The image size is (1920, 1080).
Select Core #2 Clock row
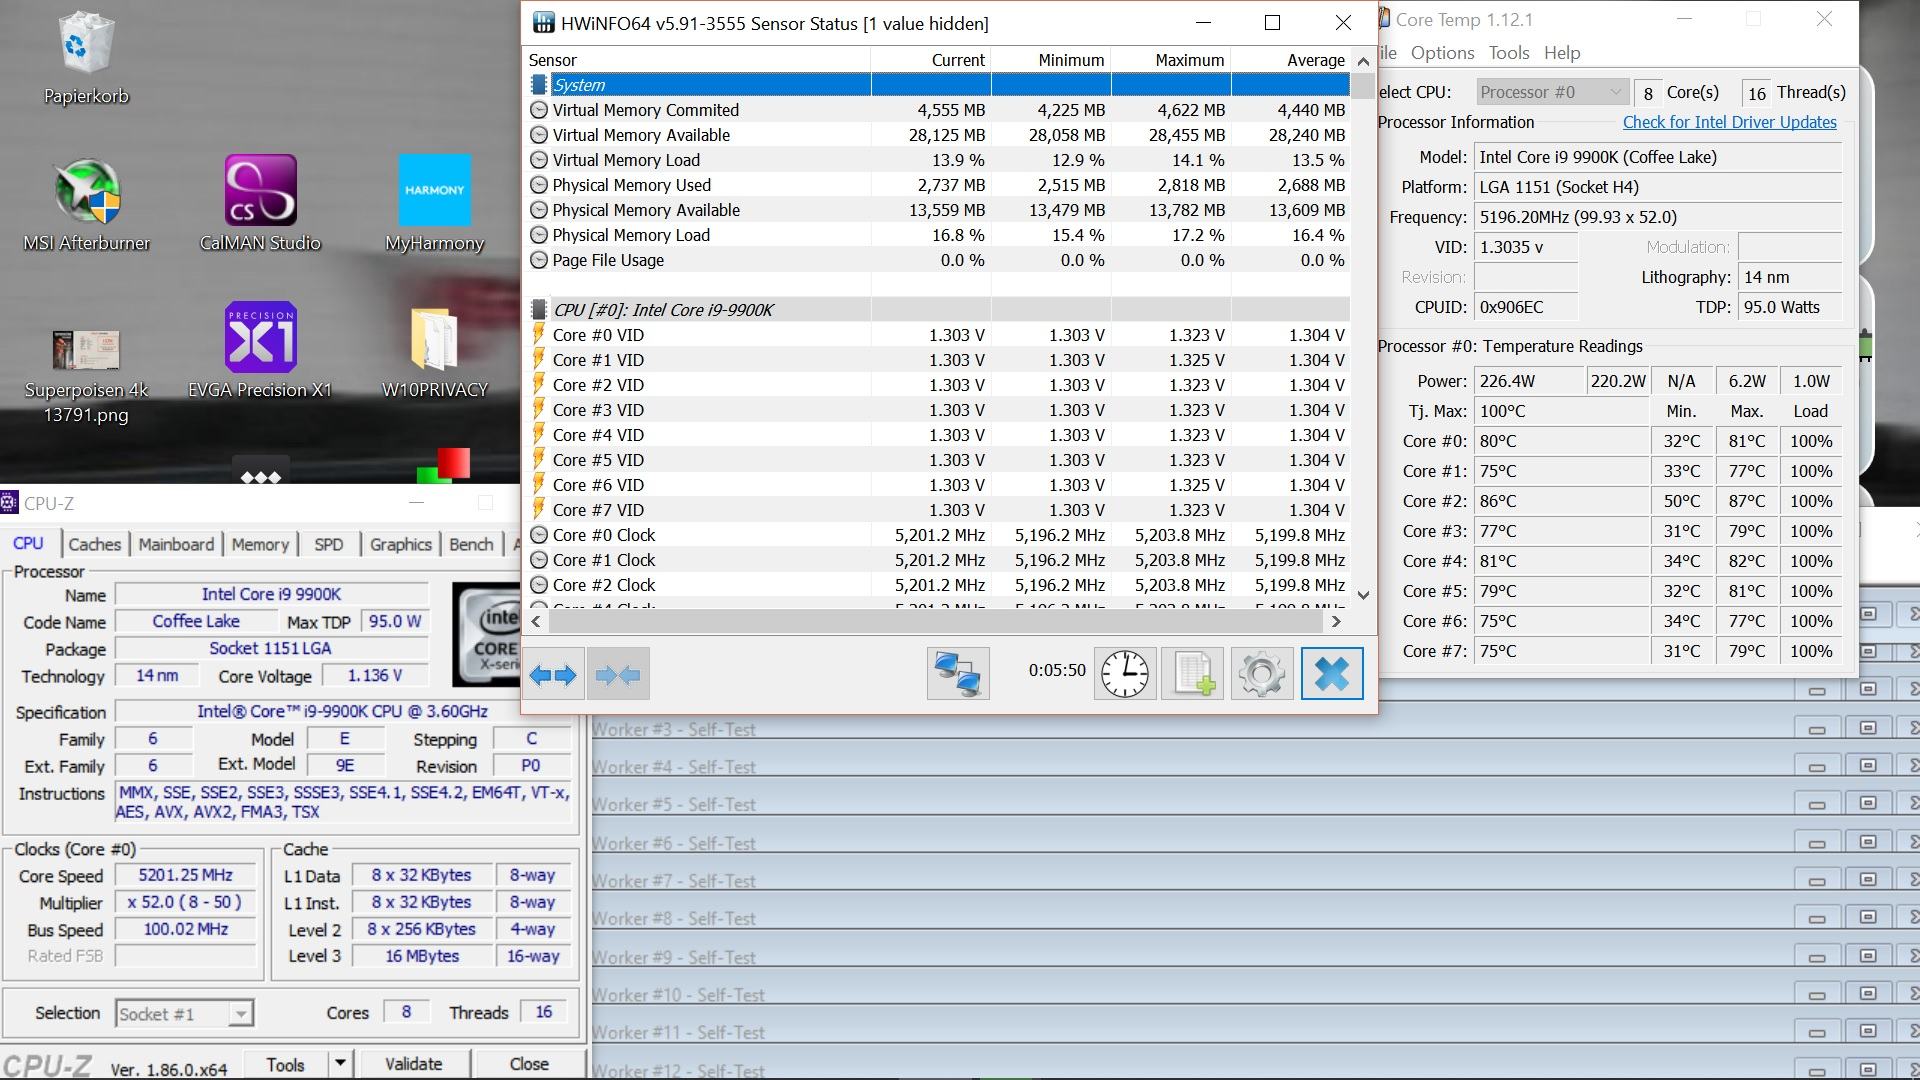[x=938, y=585]
